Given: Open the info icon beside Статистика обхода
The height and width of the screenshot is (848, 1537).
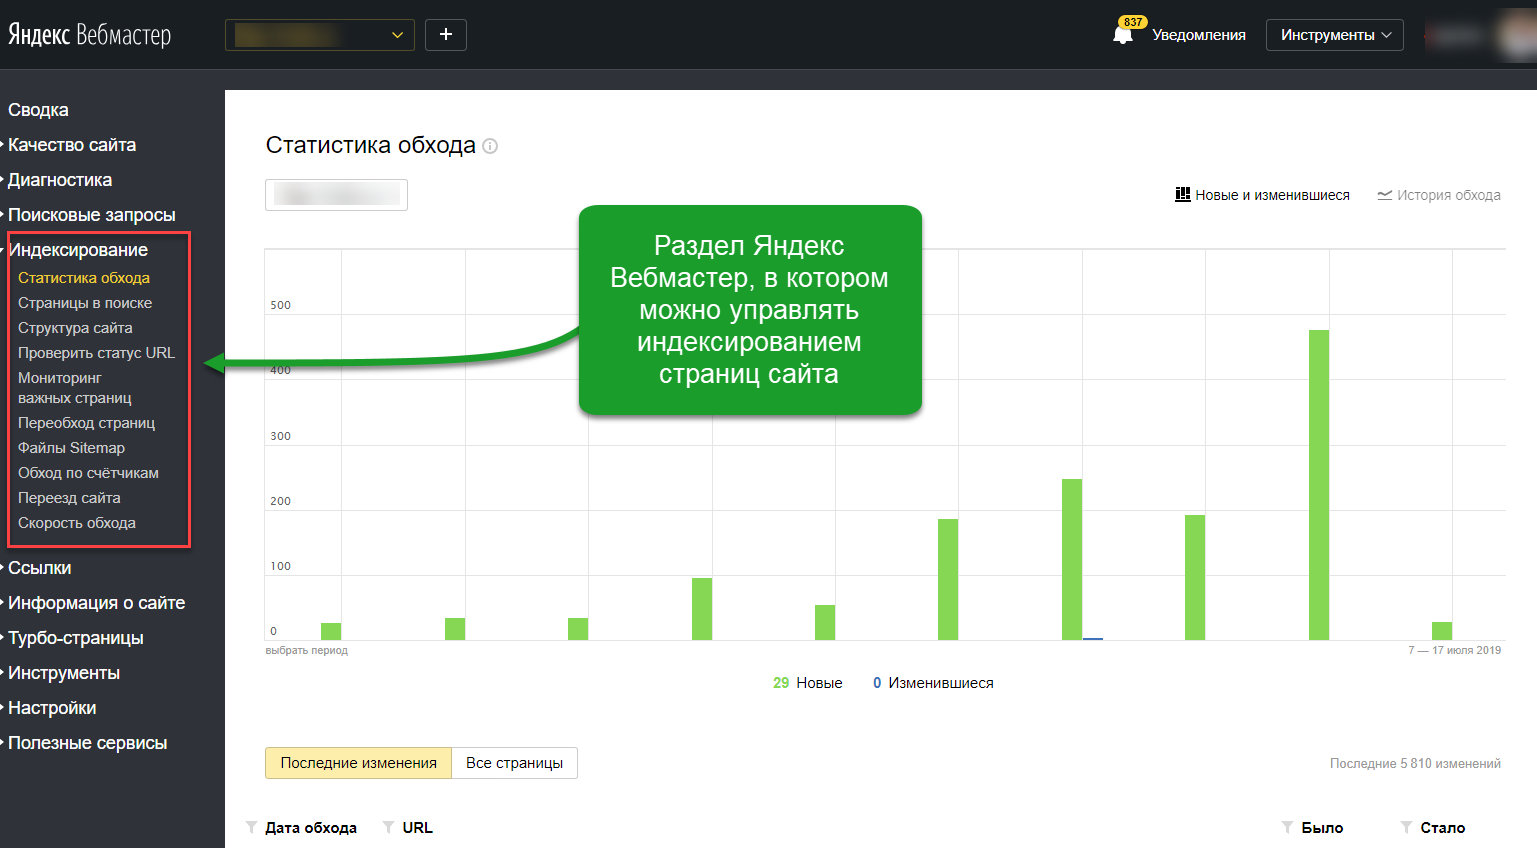Looking at the screenshot, I should 490,146.
